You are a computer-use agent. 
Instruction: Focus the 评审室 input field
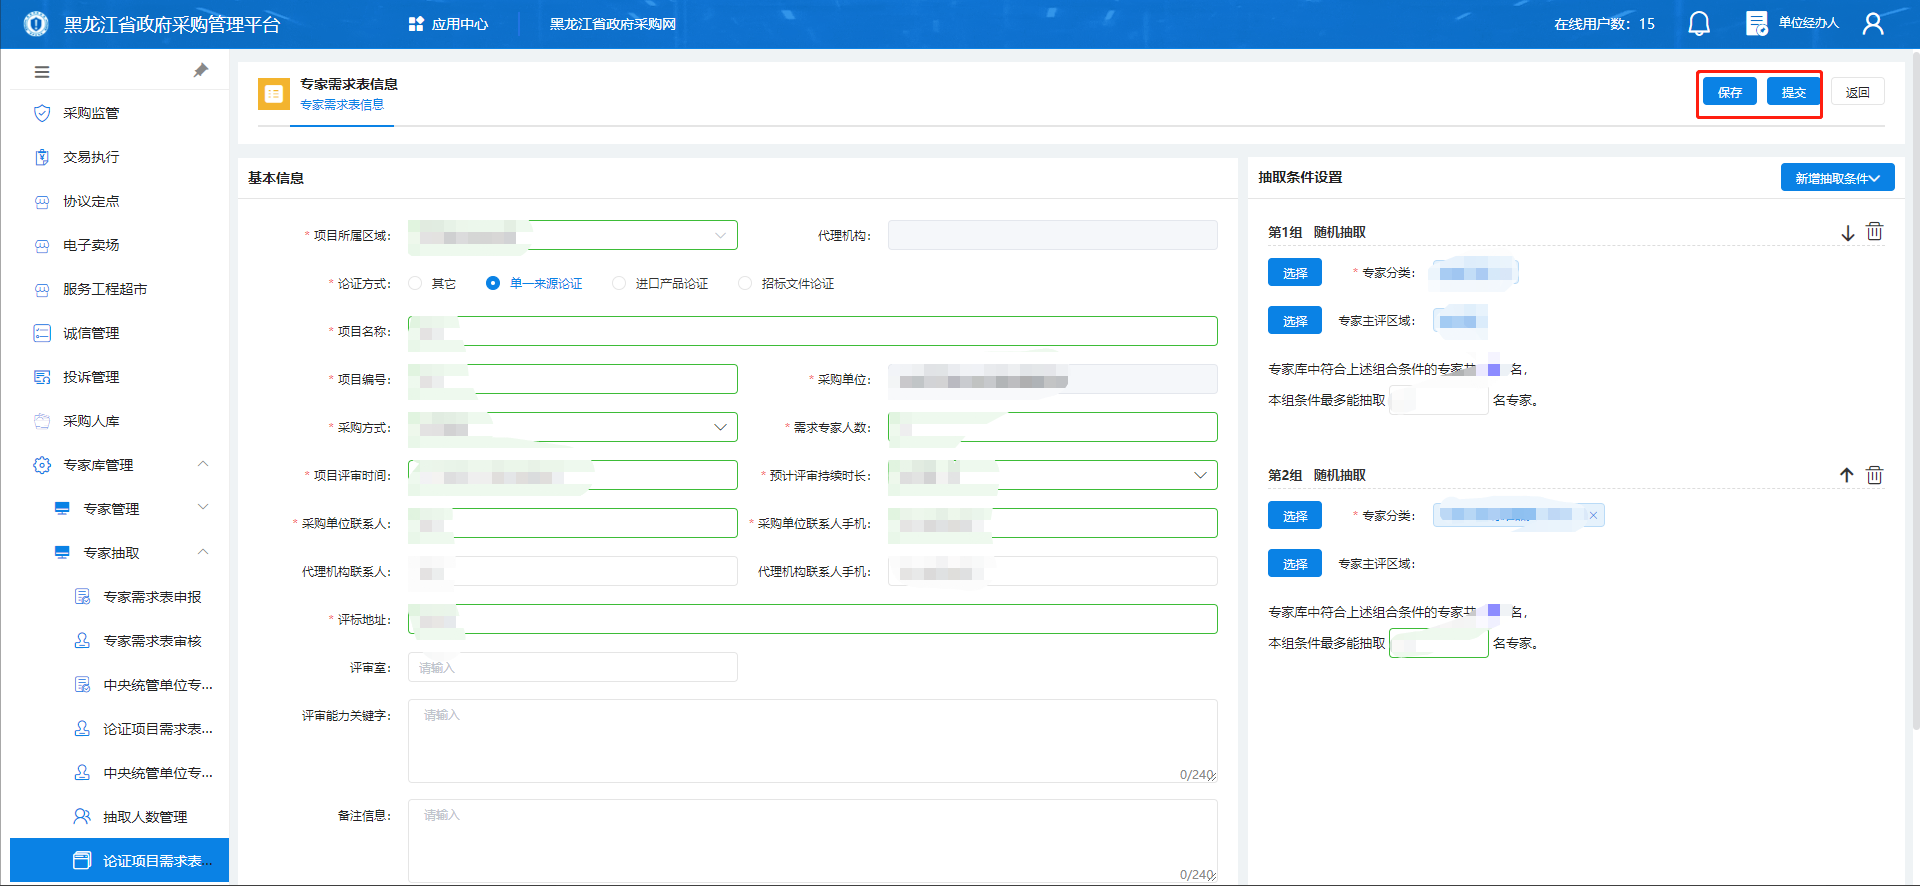pyautogui.click(x=573, y=667)
